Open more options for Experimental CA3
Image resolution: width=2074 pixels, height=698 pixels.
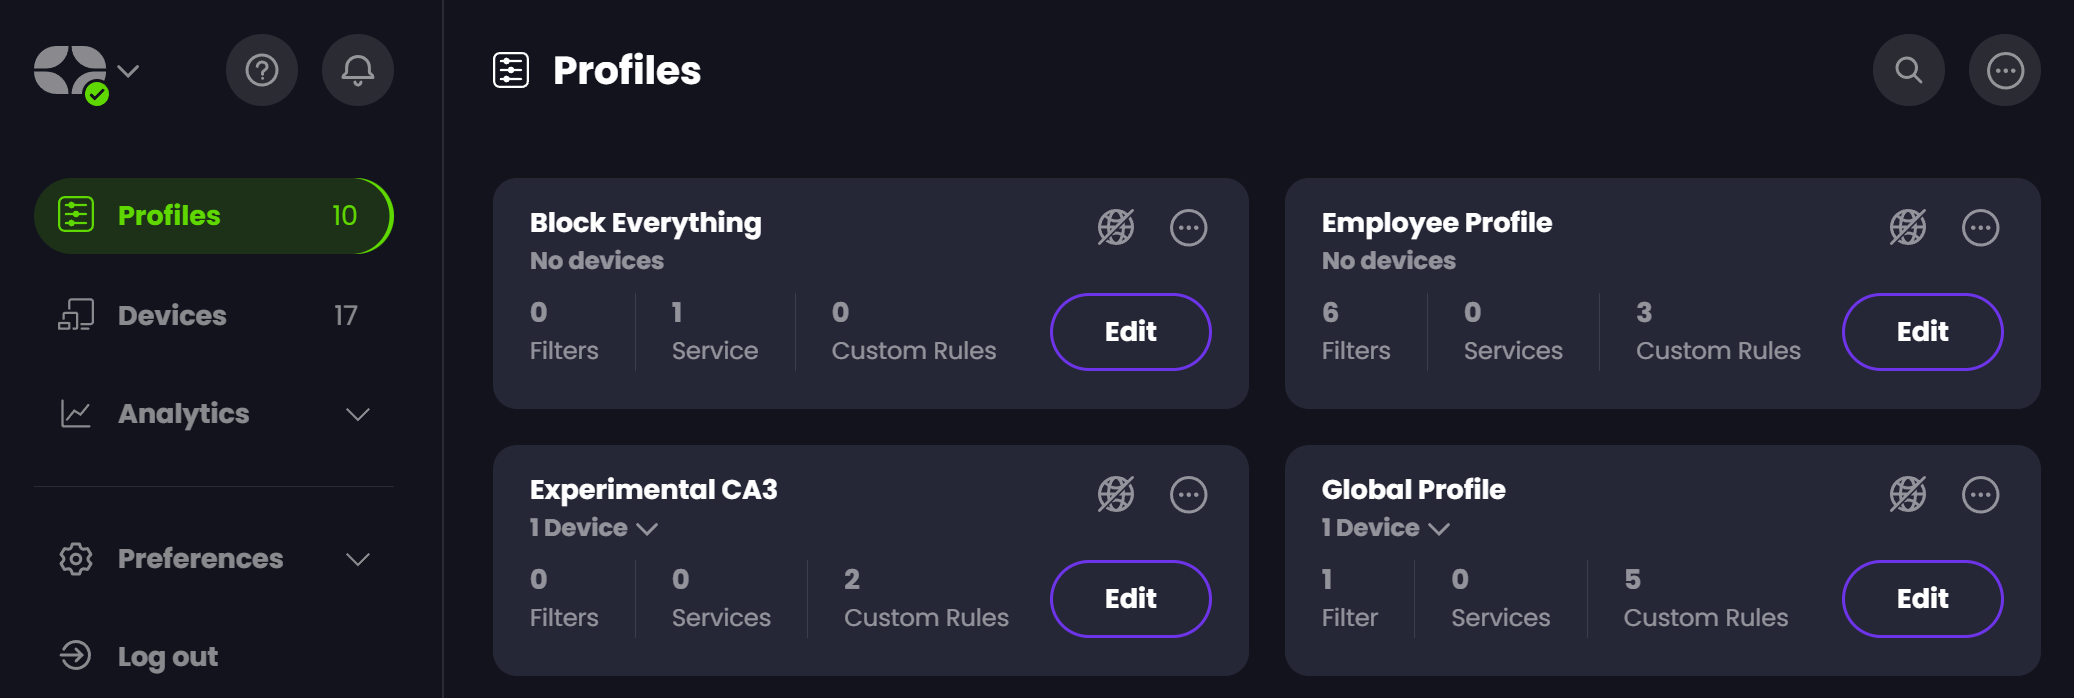1188,495
